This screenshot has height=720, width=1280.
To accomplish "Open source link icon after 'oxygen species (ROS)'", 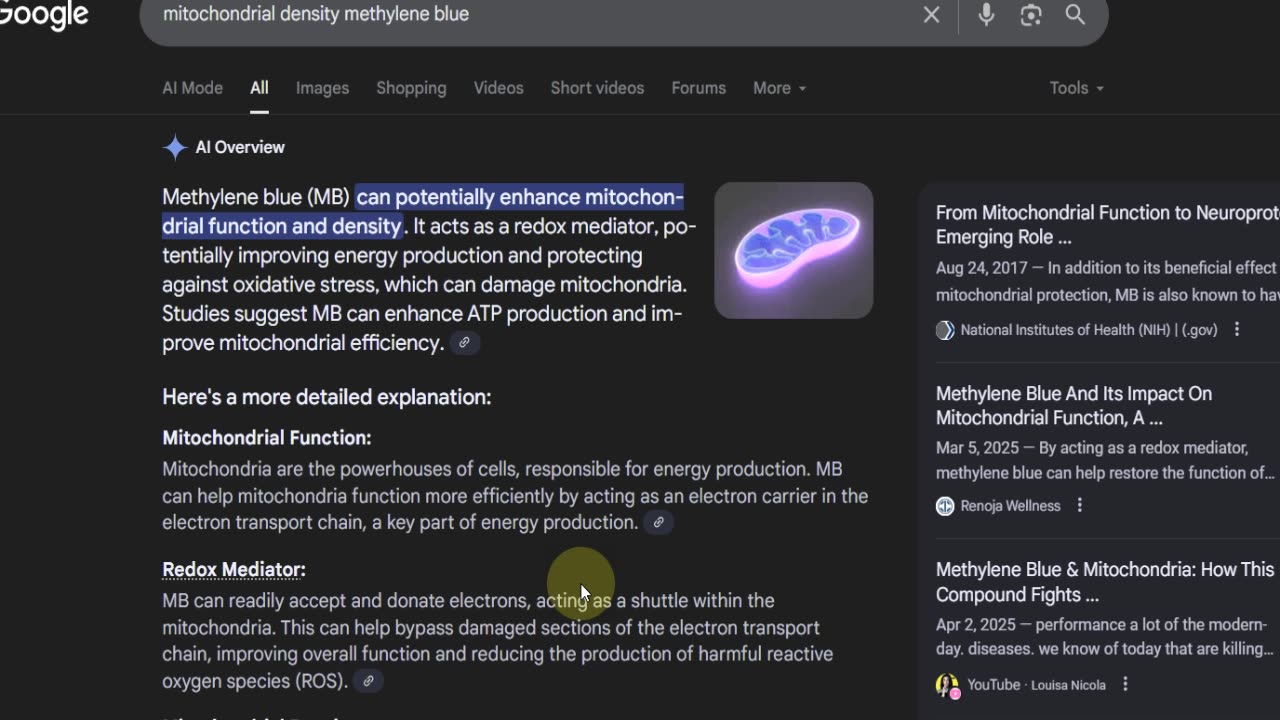I will (x=368, y=681).
